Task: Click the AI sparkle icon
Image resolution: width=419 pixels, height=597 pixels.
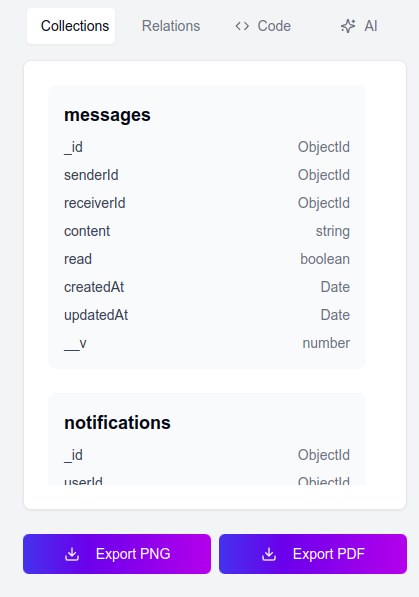Action: pos(348,26)
